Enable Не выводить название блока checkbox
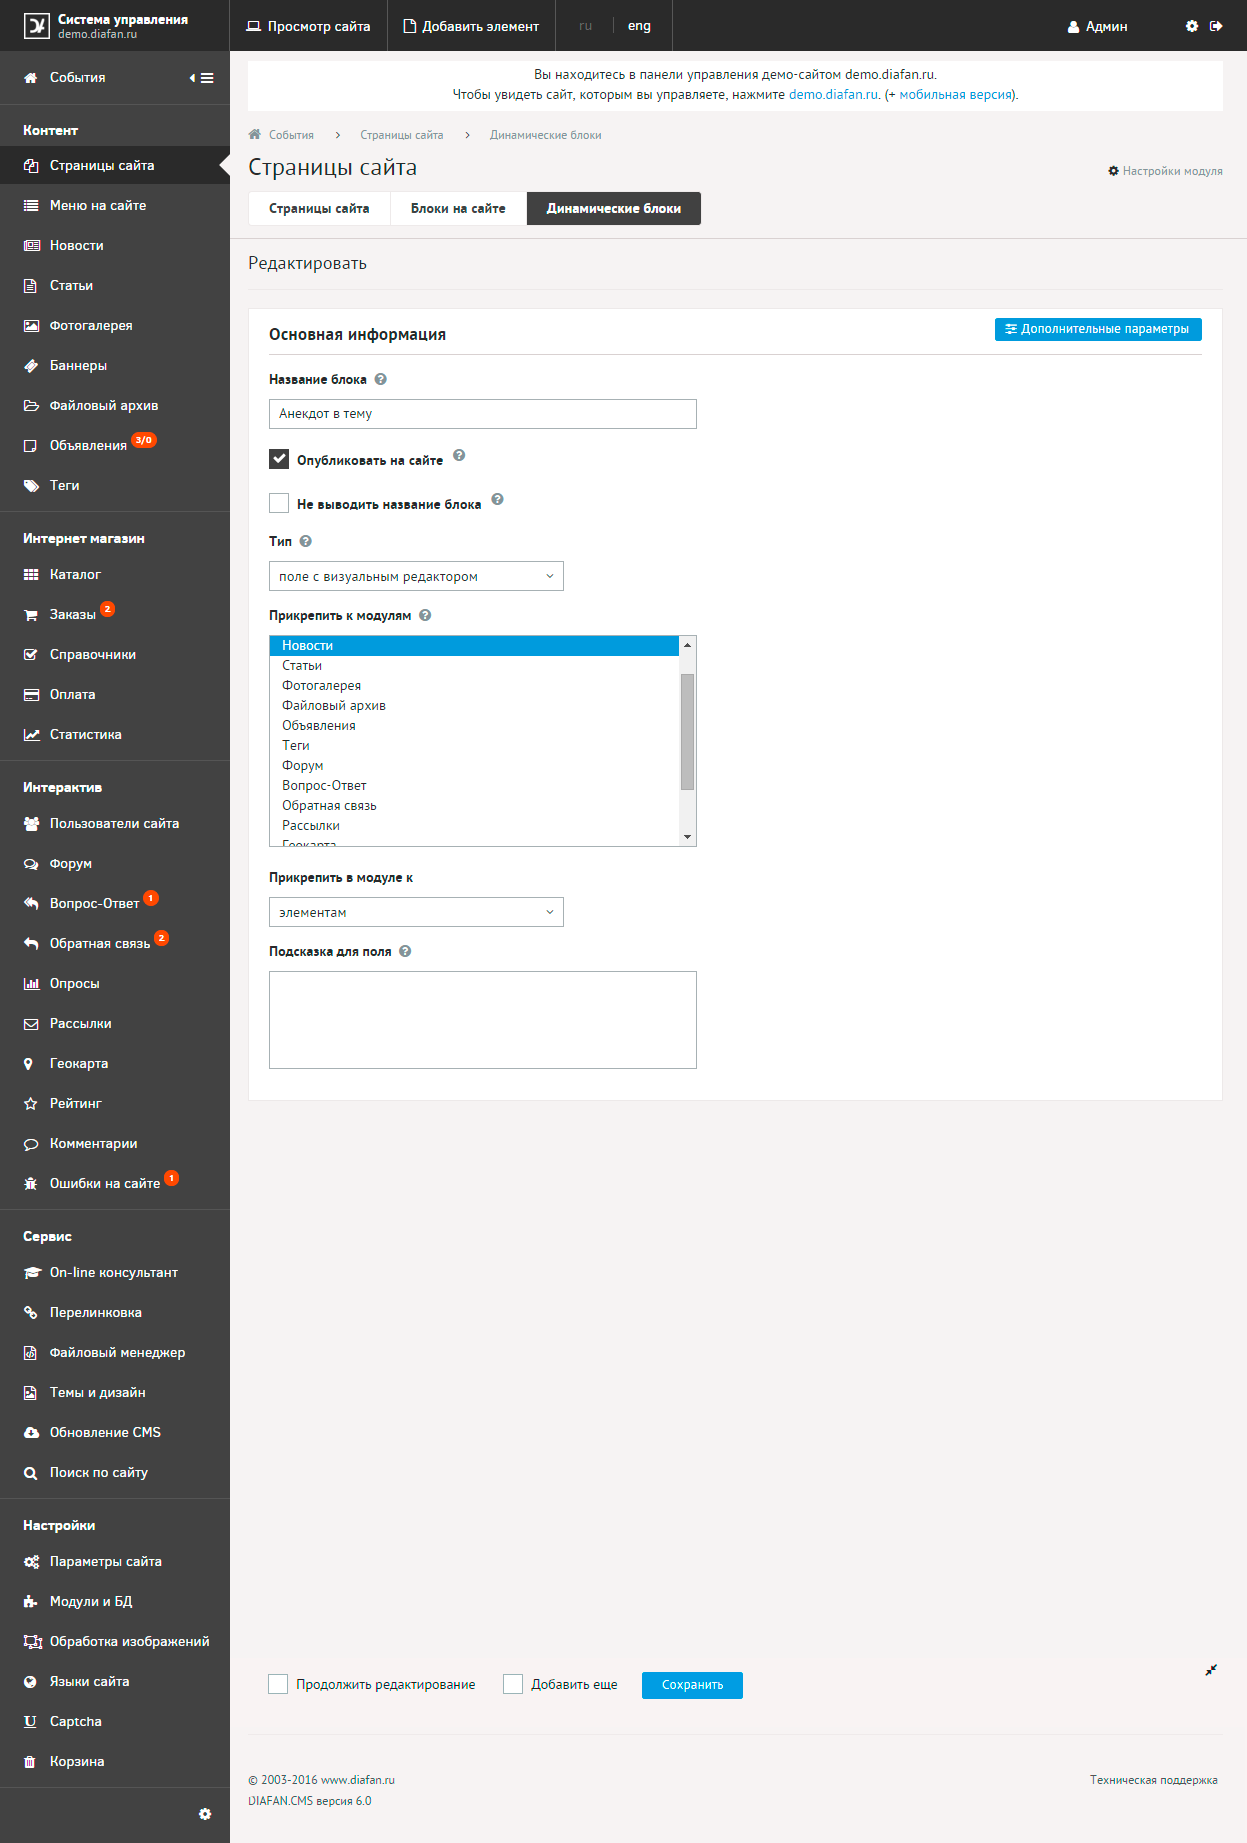This screenshot has height=1843, width=1247. coord(279,503)
